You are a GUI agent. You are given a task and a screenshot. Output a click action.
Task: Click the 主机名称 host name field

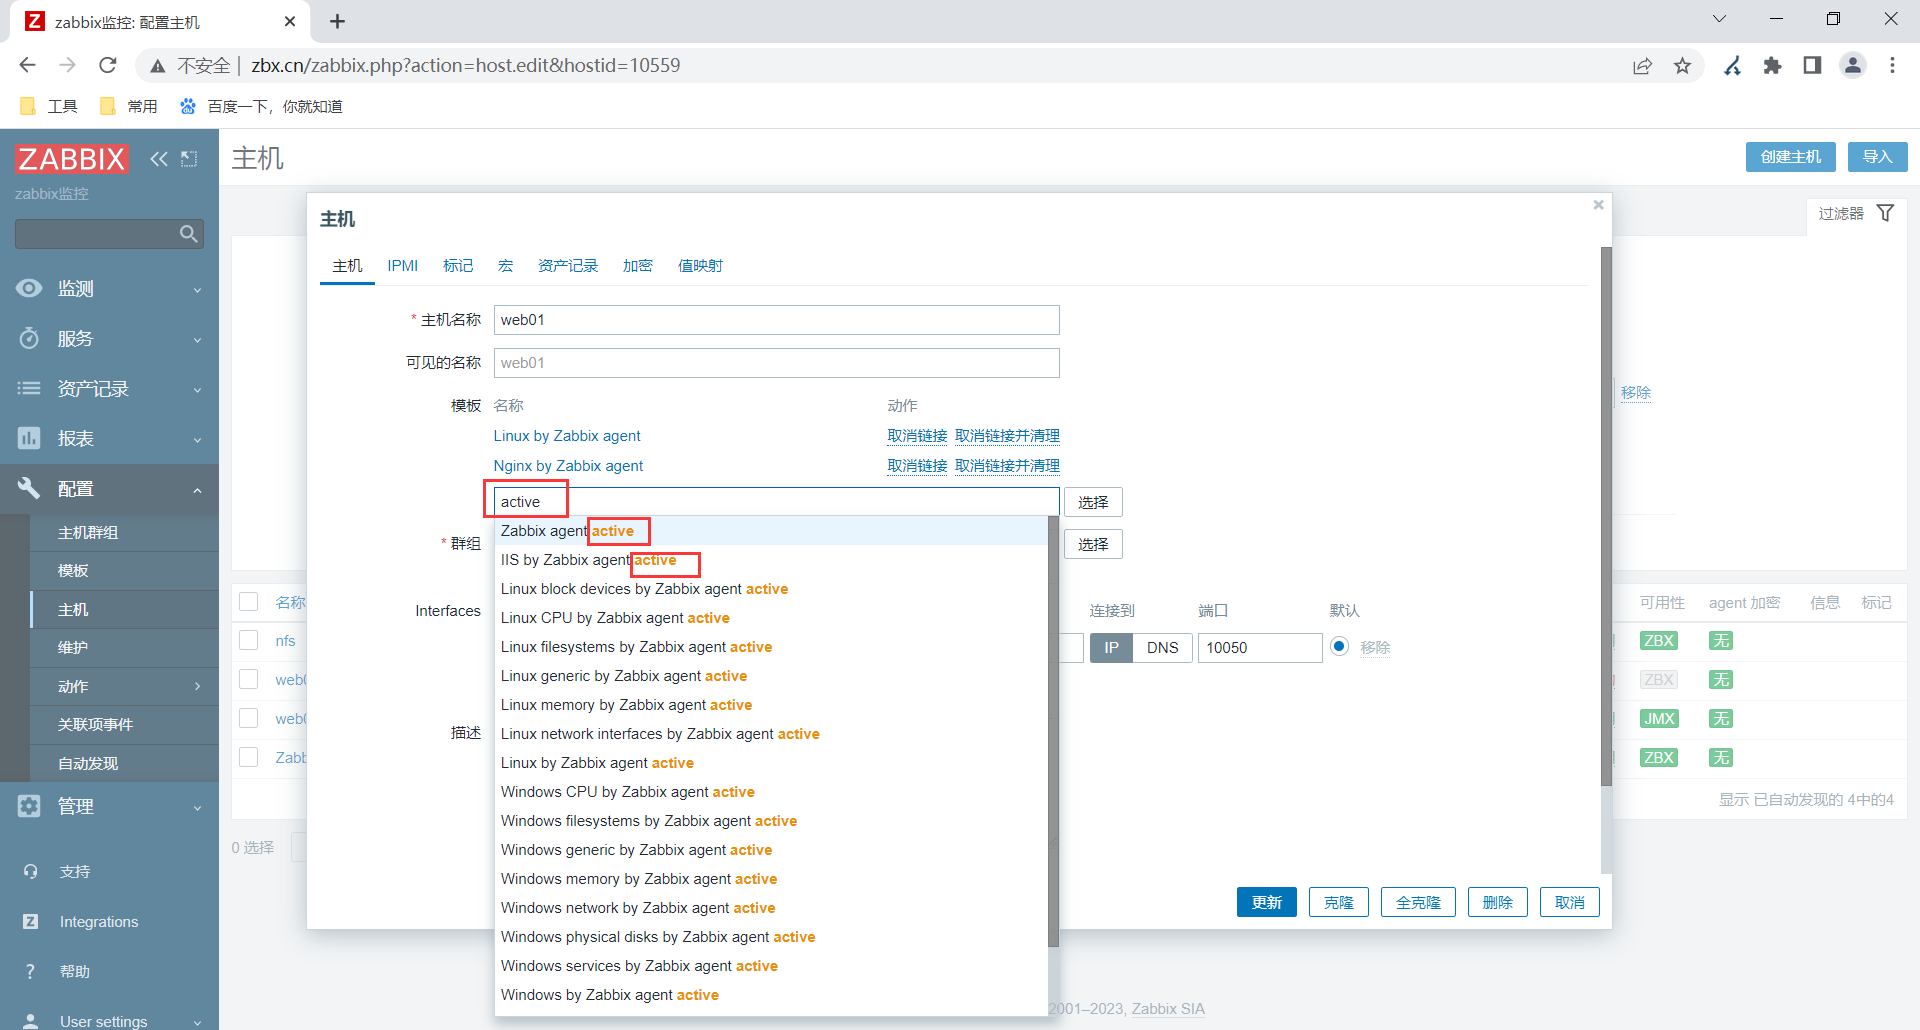coord(777,320)
